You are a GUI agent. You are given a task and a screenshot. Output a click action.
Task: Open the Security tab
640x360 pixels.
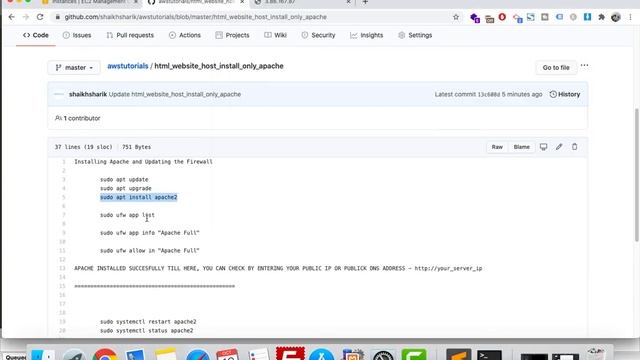[318, 35]
